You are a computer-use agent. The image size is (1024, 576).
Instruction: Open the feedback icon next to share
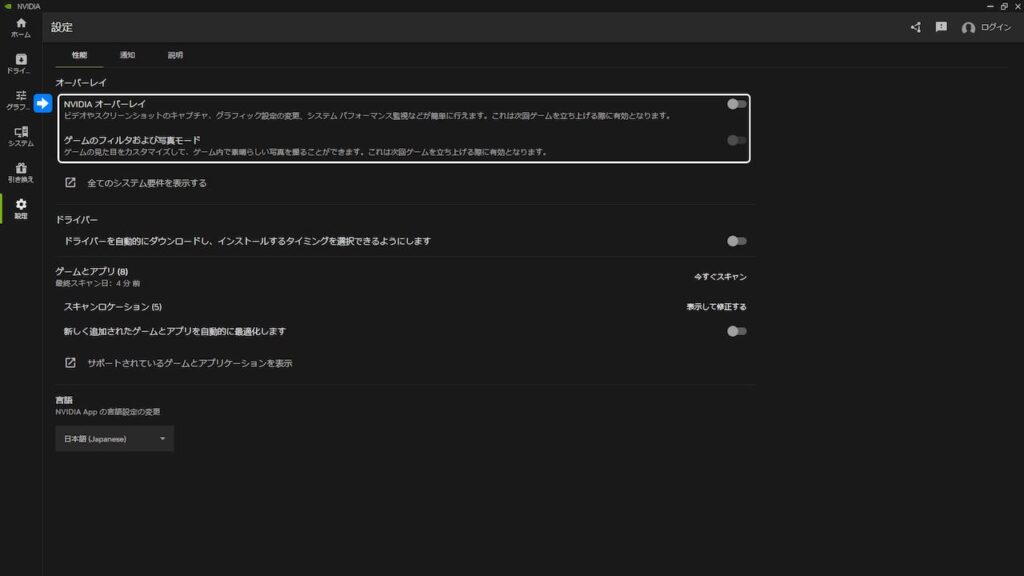(940, 28)
